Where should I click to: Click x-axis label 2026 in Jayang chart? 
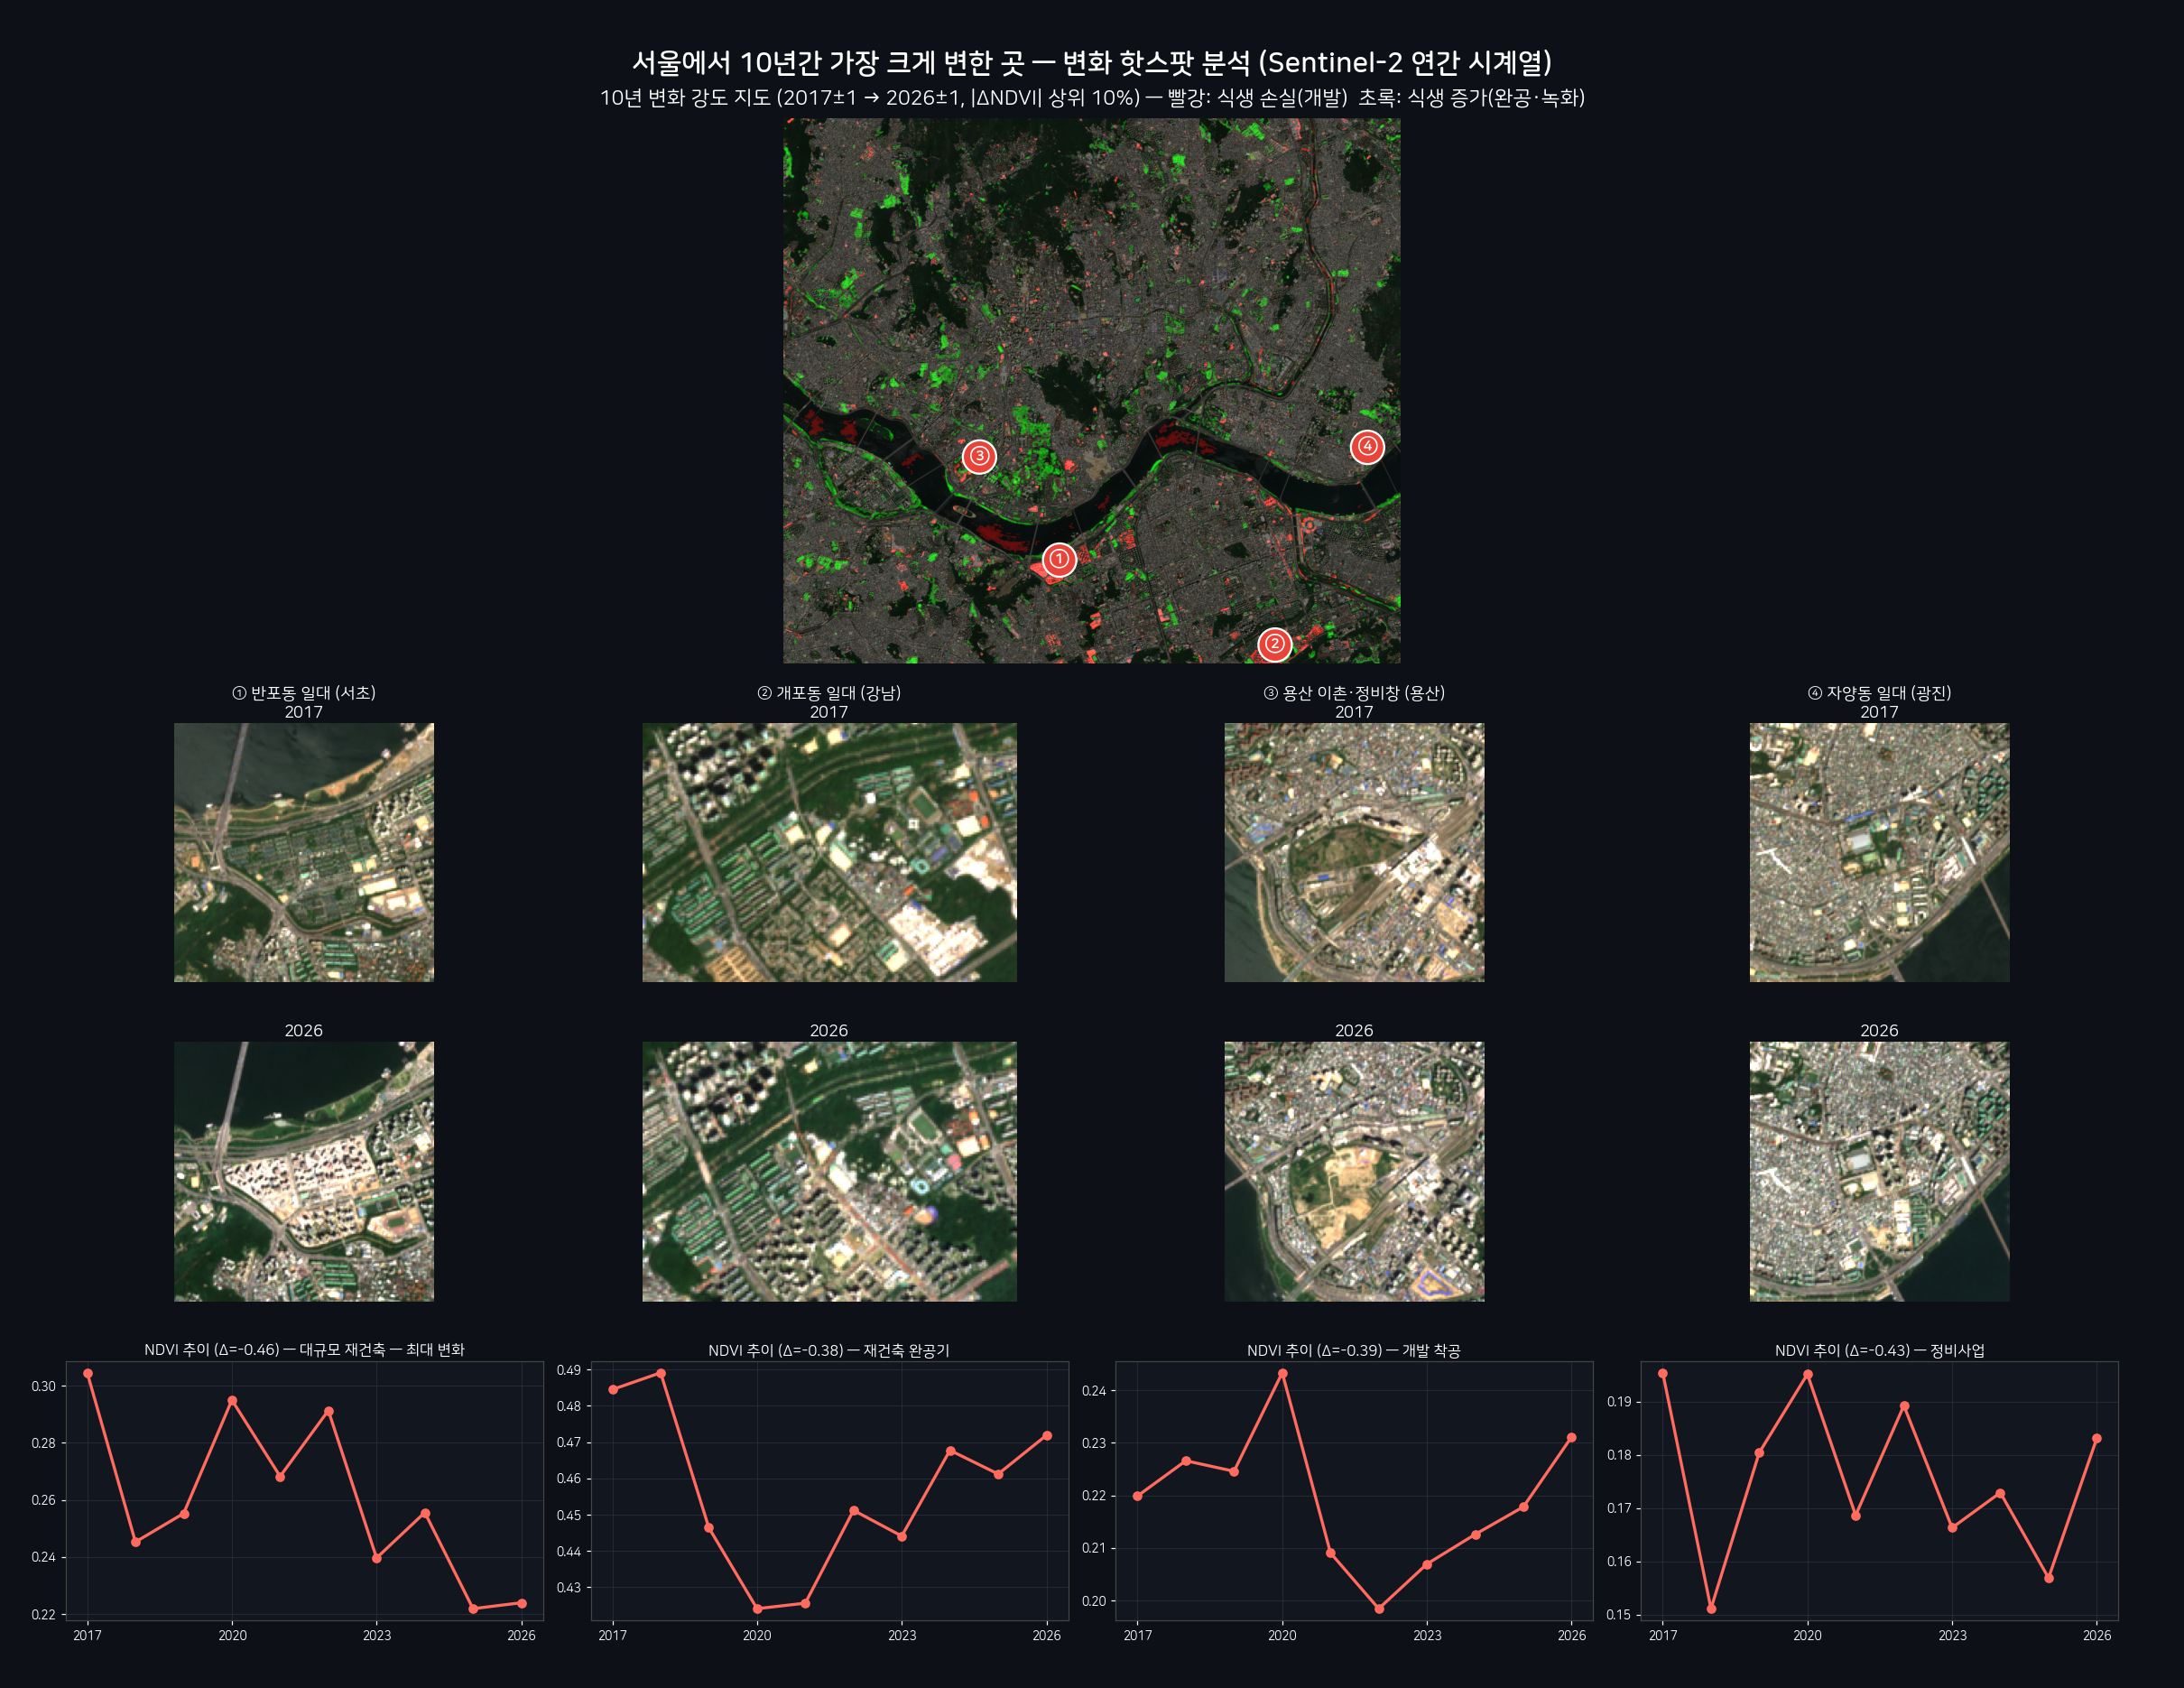coord(2097,1635)
